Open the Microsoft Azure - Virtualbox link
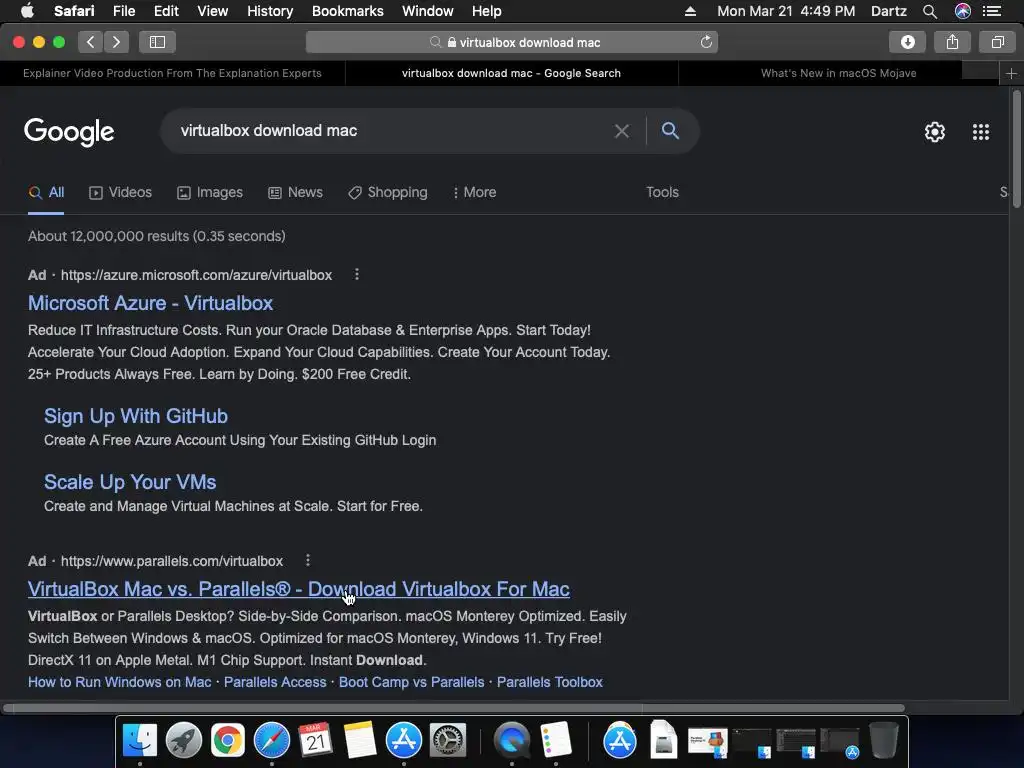 pos(150,304)
